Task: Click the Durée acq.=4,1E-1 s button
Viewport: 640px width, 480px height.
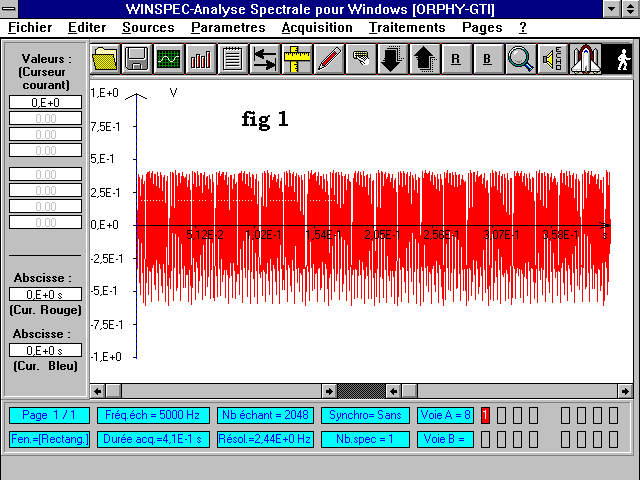Action: pos(153,439)
